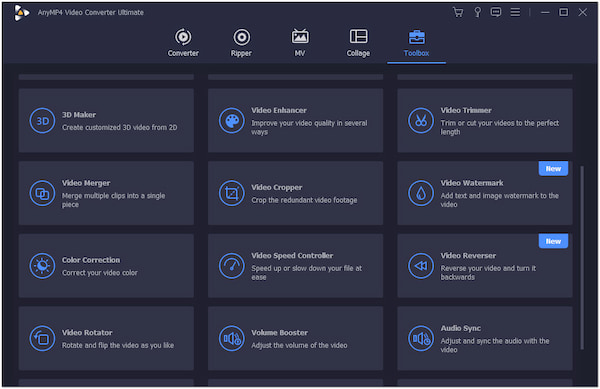Click "Crop the redundant video footage" description

click(x=304, y=200)
